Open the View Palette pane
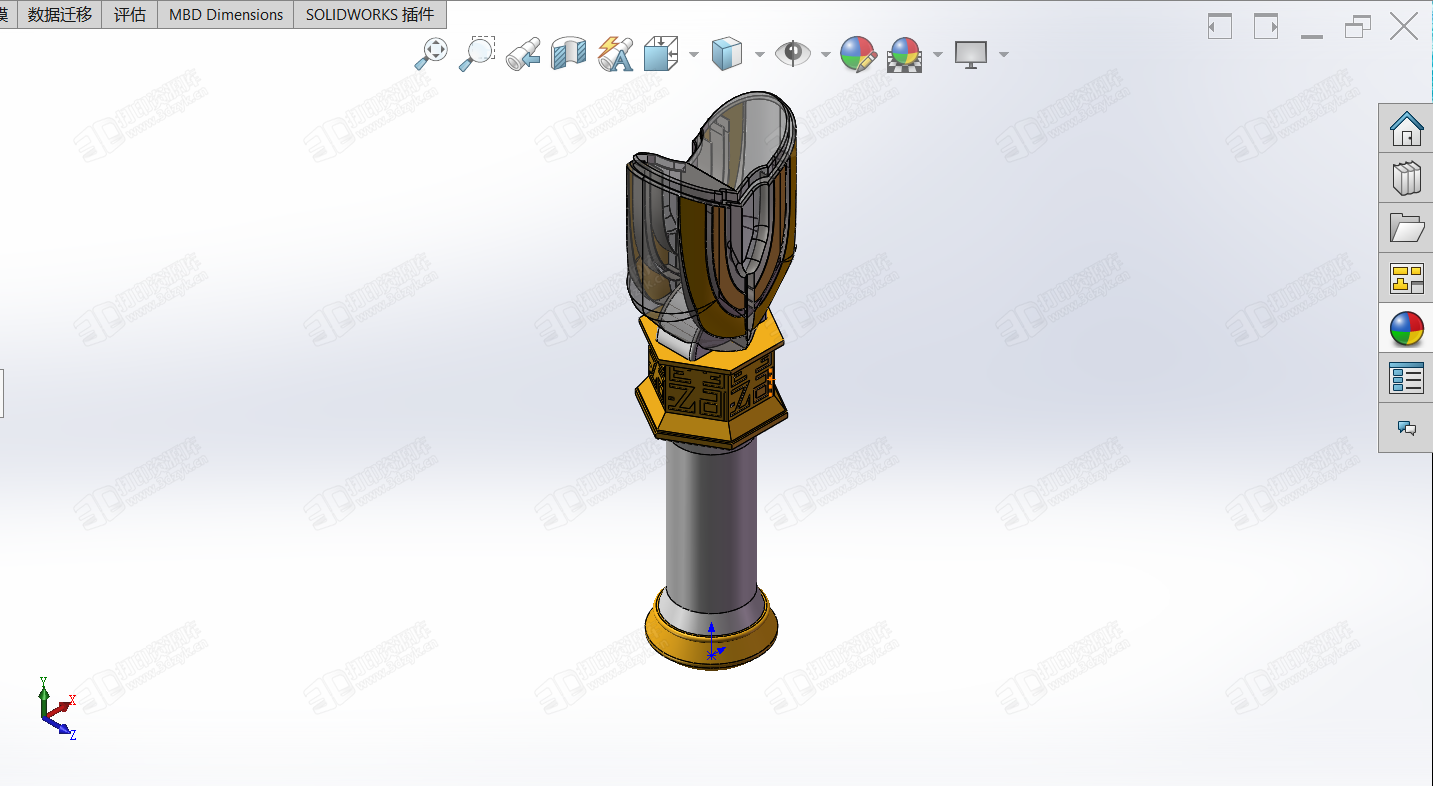The width and height of the screenshot is (1433, 786). click(x=1406, y=278)
